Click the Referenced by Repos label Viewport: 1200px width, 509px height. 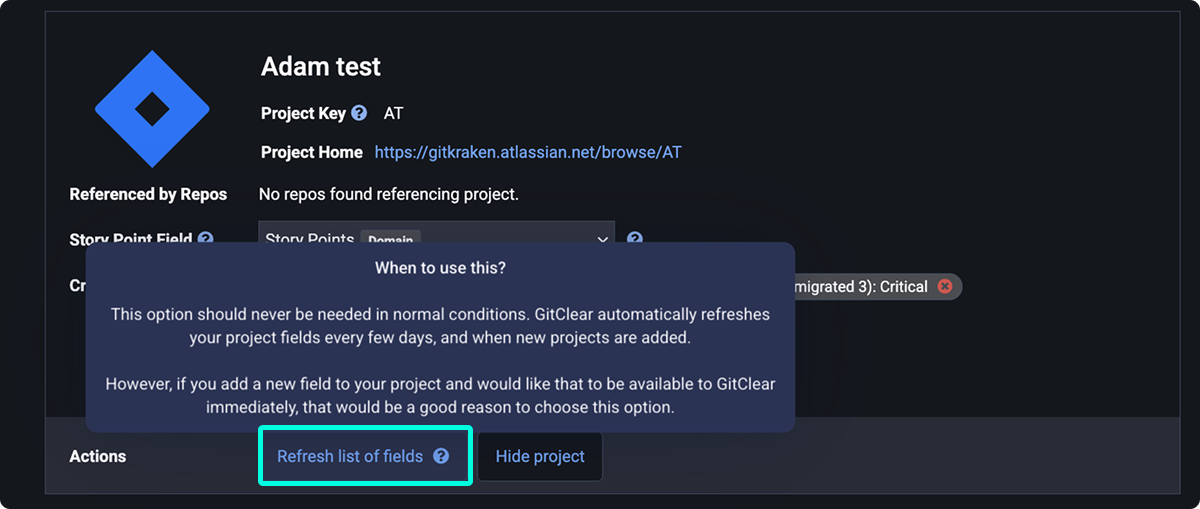[x=148, y=194]
